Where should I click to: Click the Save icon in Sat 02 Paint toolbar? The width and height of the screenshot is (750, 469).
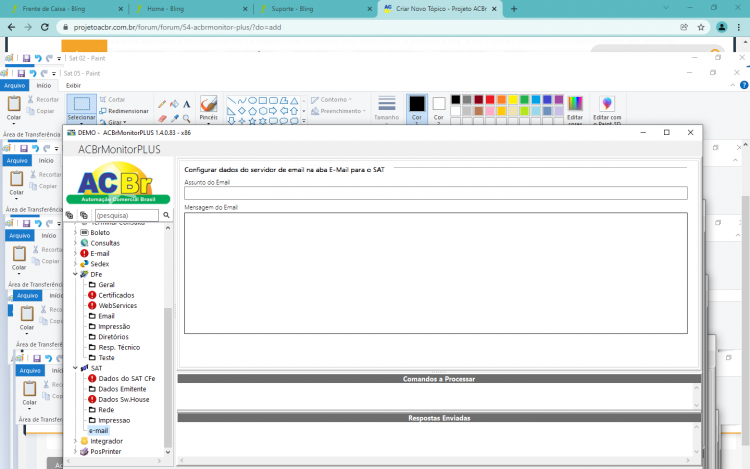click(26, 58)
